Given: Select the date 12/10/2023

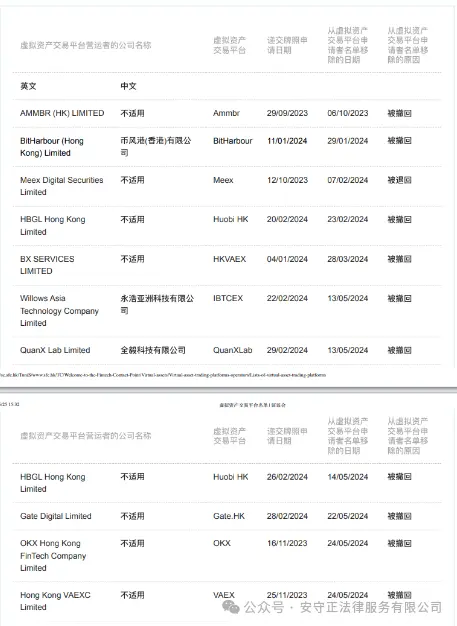Looking at the screenshot, I should point(287,180).
